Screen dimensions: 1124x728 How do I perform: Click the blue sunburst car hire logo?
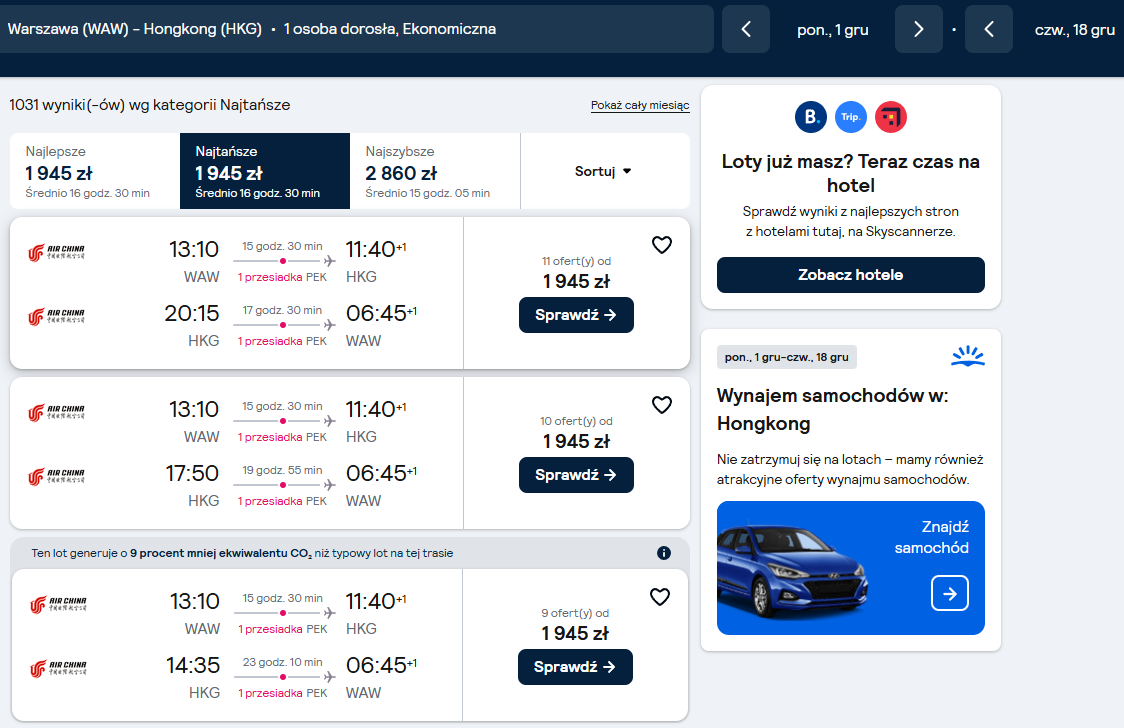[x=968, y=356]
